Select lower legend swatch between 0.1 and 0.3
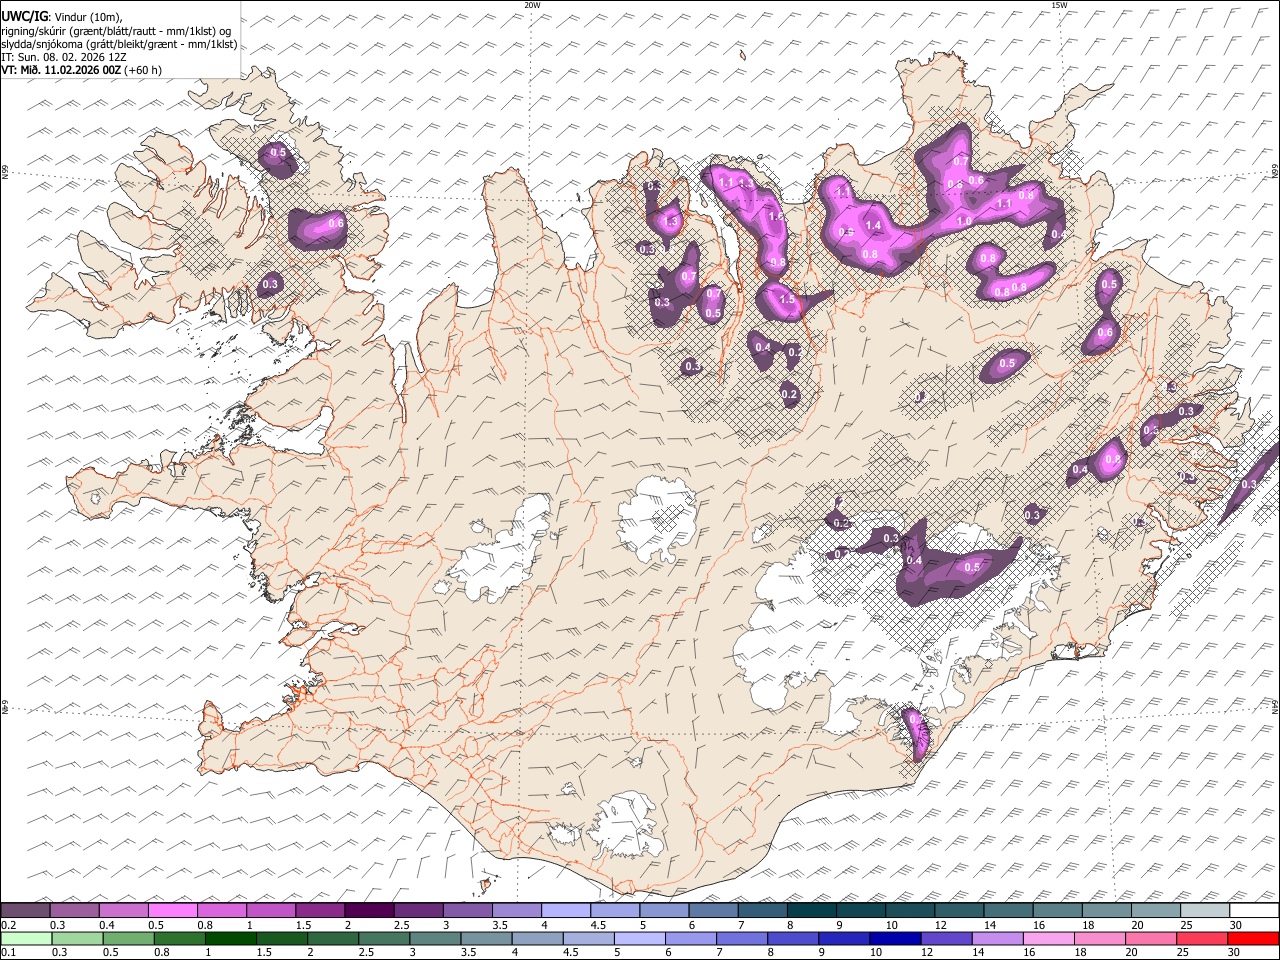This screenshot has height=960, width=1280. tap(26, 938)
